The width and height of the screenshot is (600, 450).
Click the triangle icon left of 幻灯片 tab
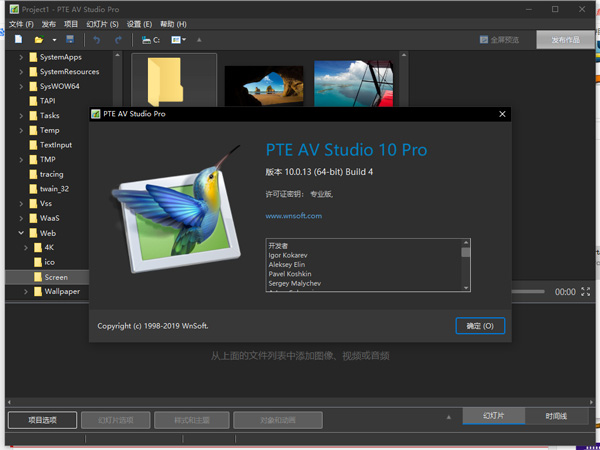pyautogui.click(x=449, y=417)
